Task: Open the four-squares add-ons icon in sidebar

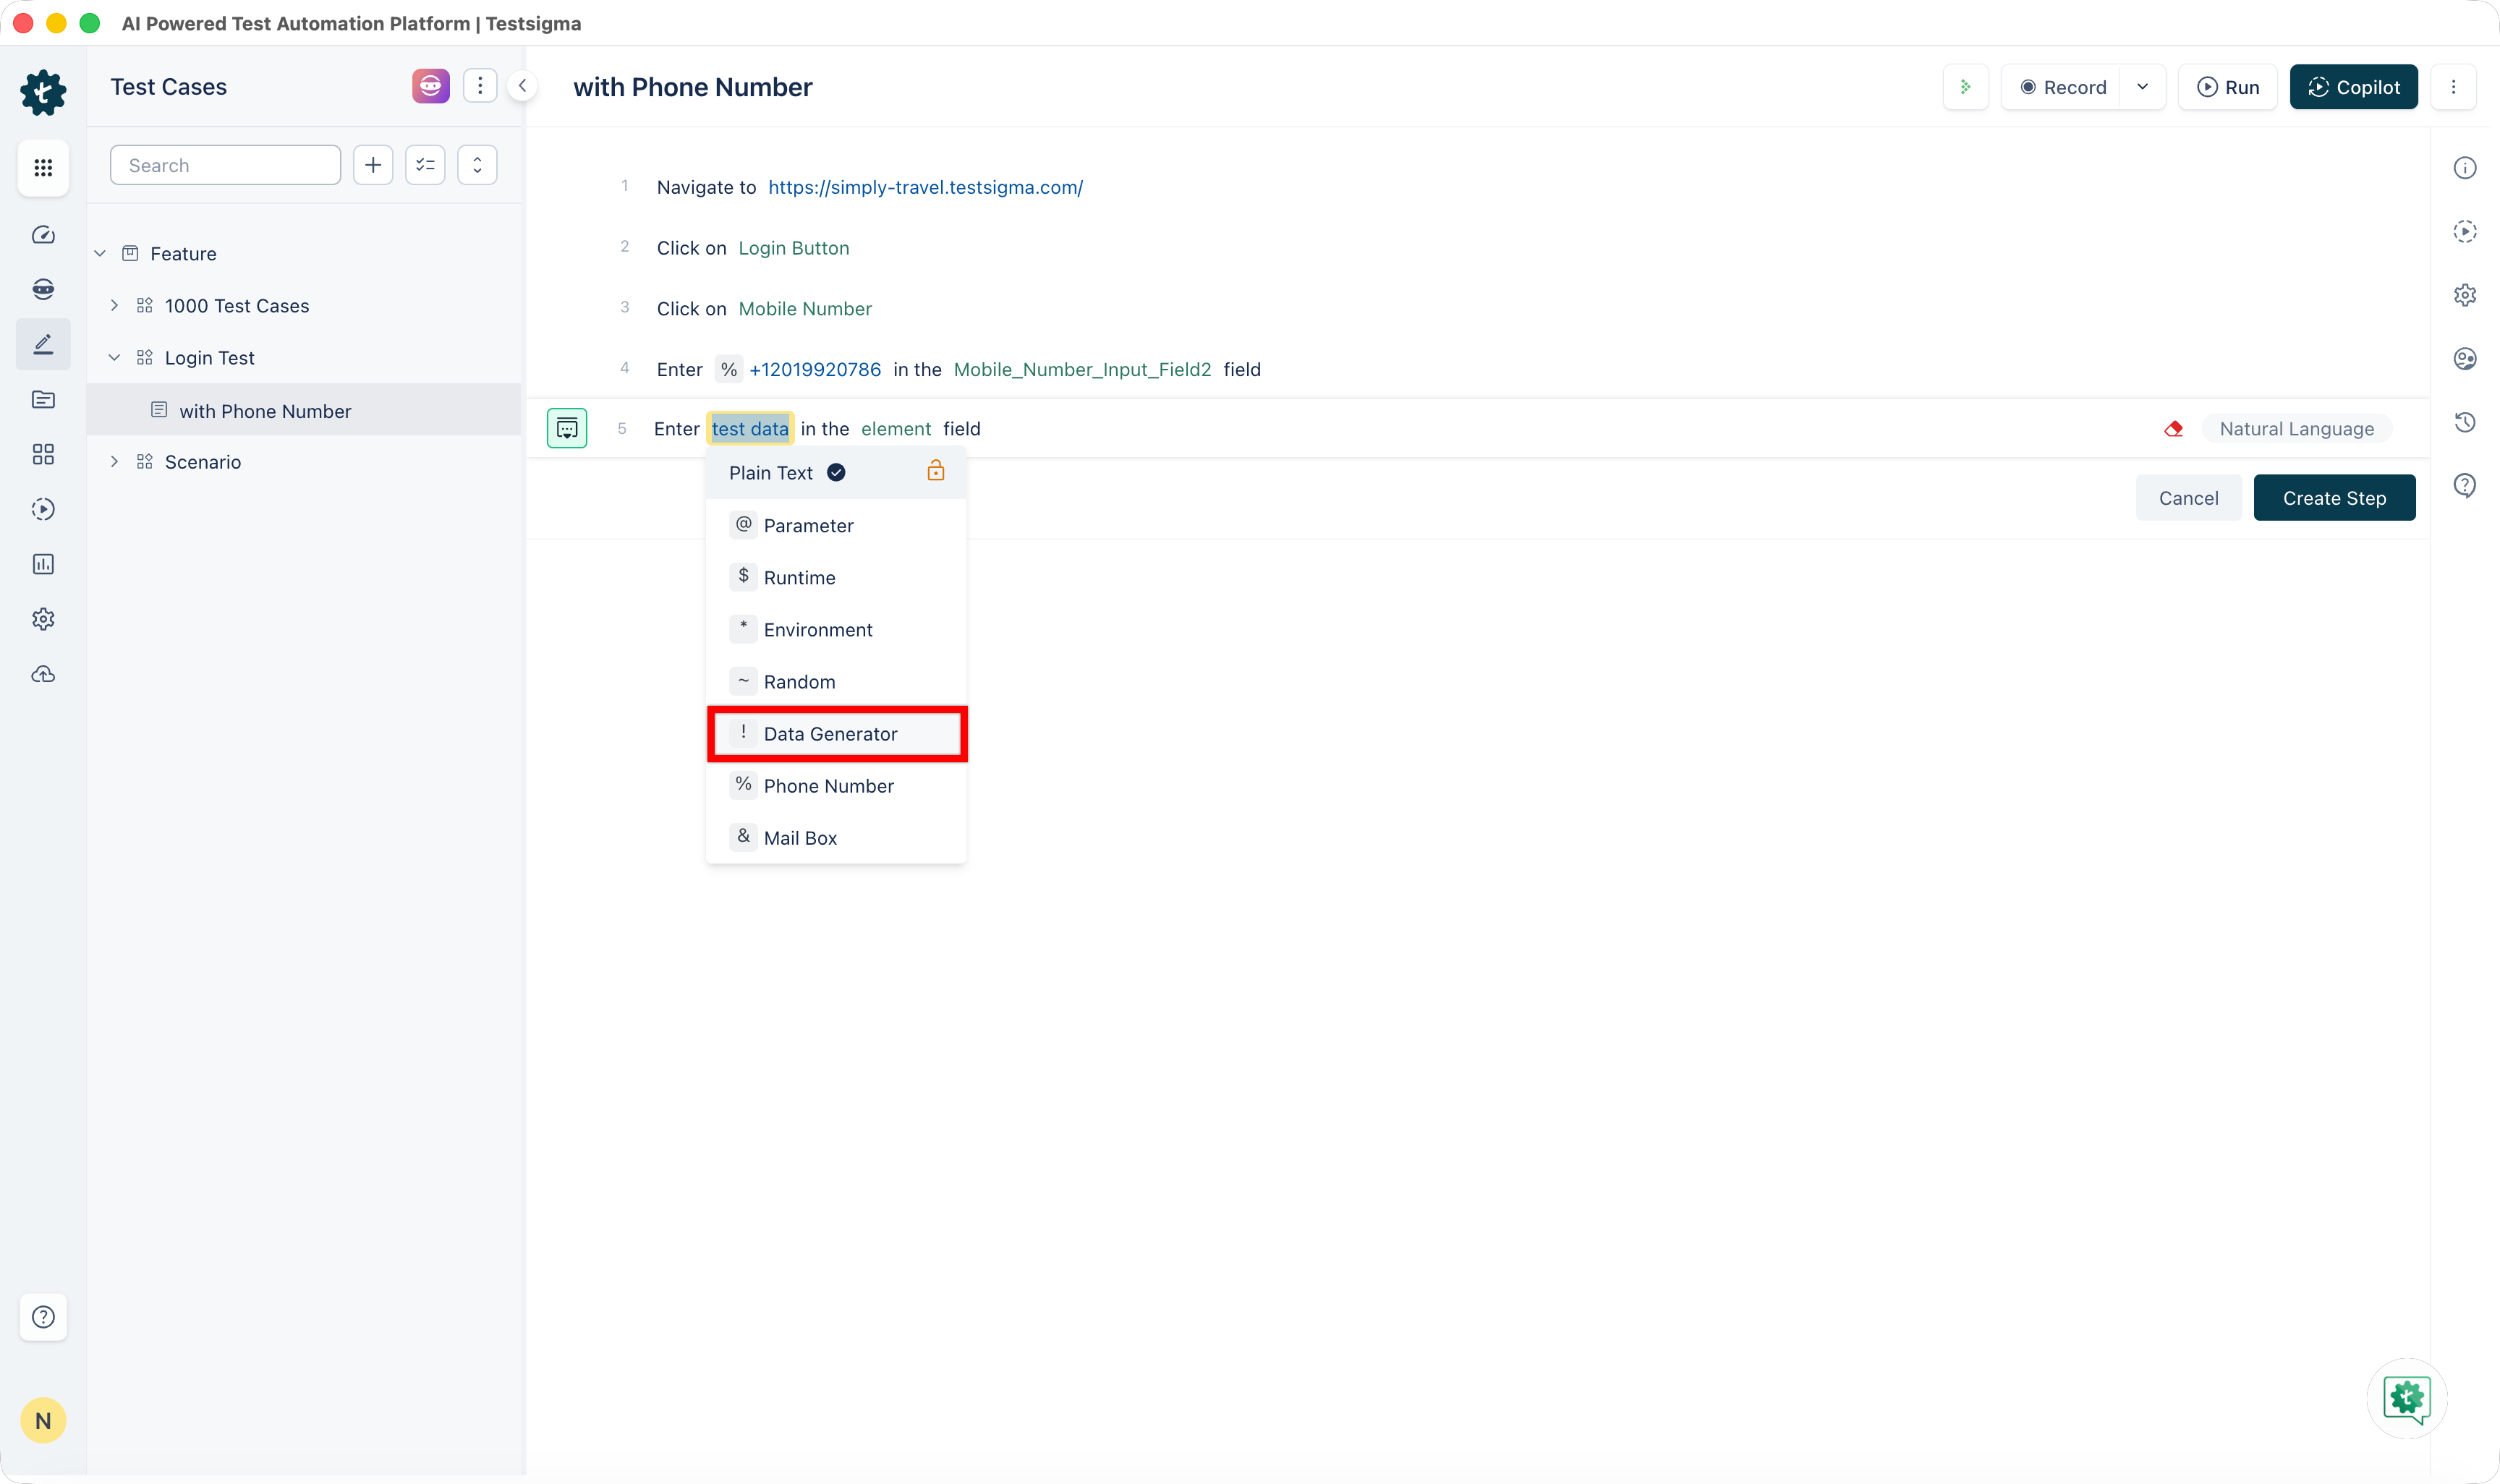Action: pos(43,455)
